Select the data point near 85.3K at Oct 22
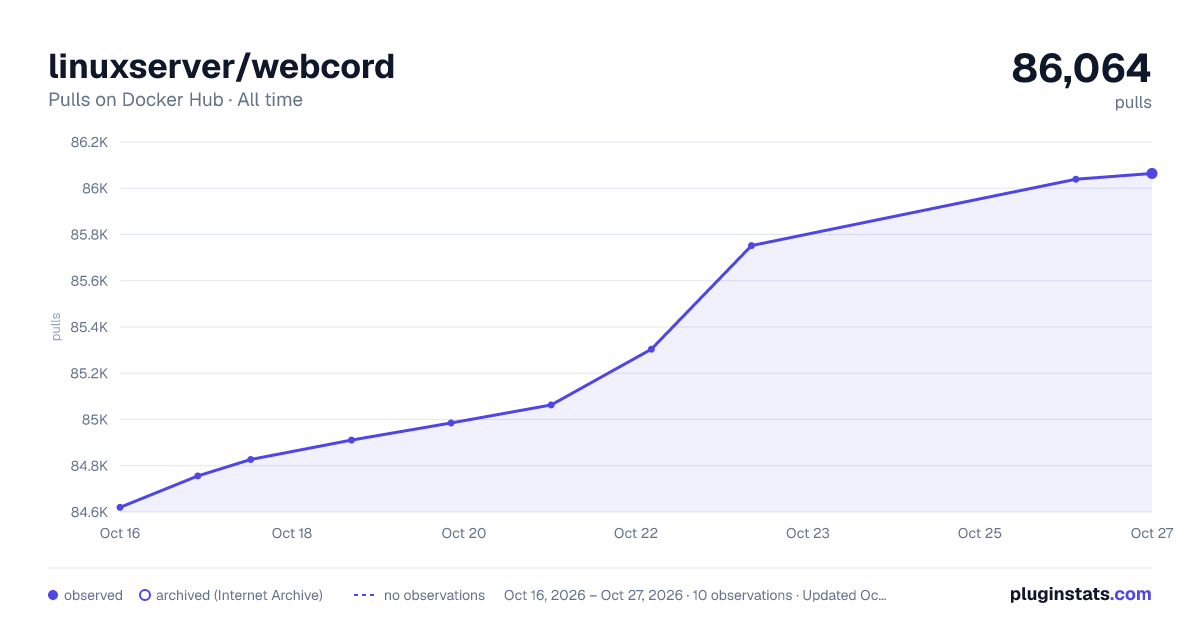This screenshot has width=1200, height=630. (651, 349)
